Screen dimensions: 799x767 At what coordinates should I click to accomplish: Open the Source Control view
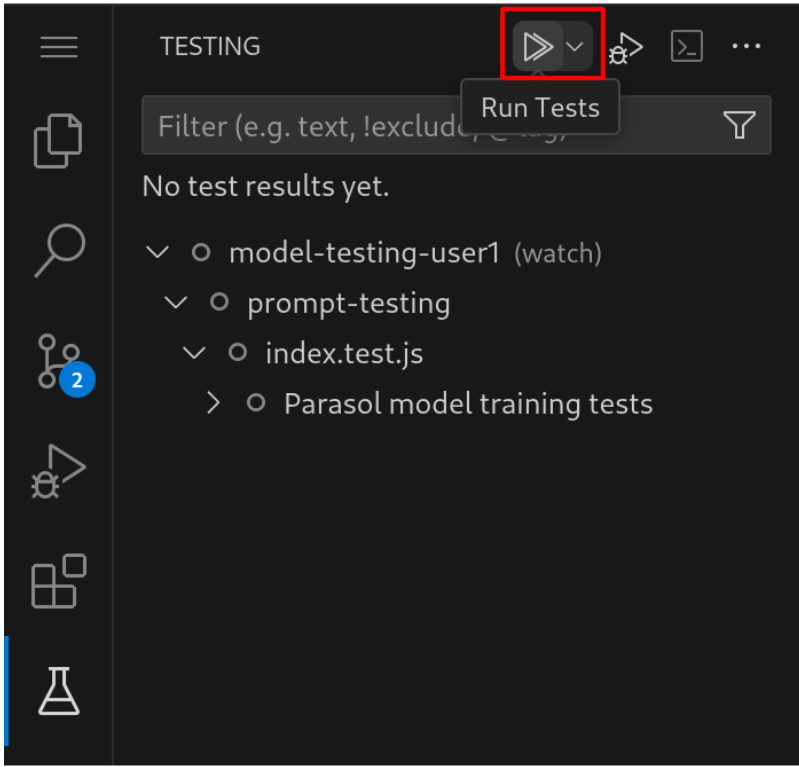coord(59,360)
